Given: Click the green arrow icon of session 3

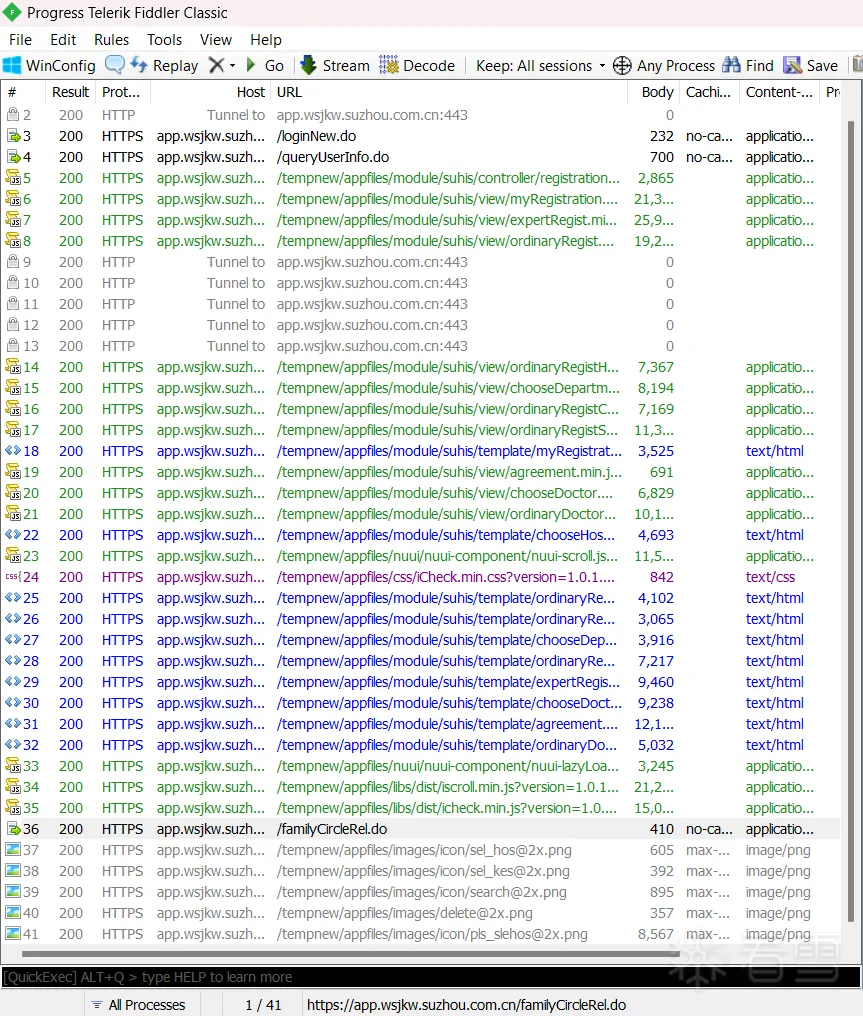Looking at the screenshot, I should (x=13, y=136).
